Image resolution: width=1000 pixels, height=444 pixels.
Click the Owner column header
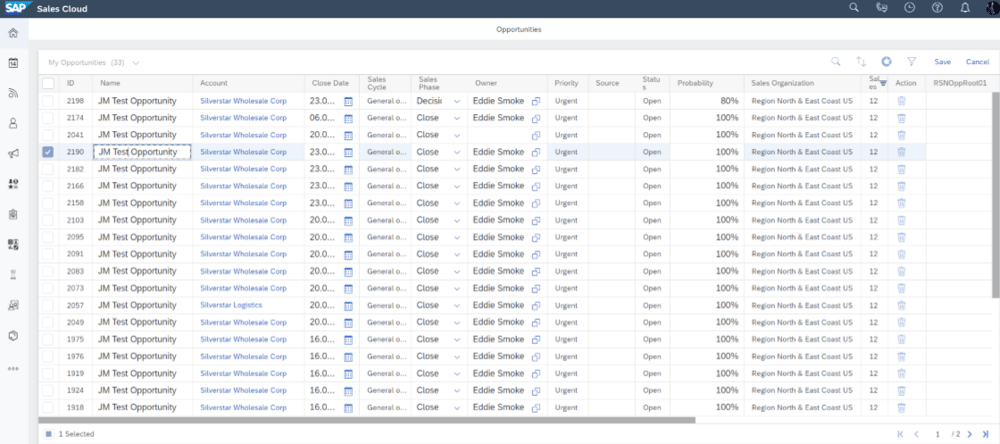tap(507, 84)
